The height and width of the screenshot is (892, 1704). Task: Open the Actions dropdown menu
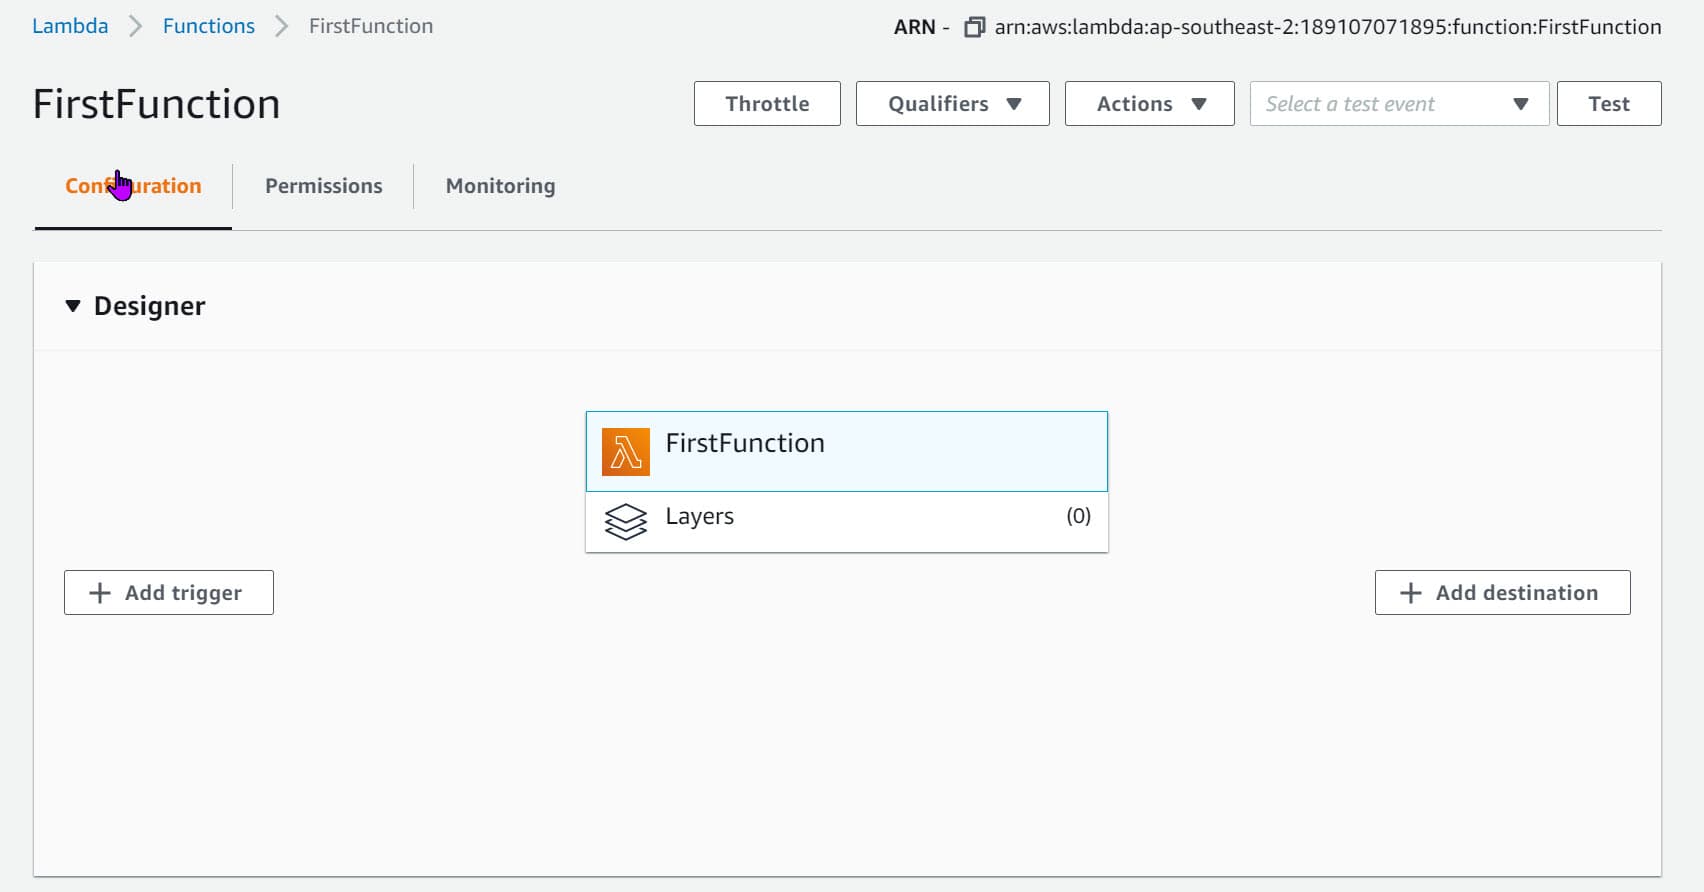coord(1150,104)
